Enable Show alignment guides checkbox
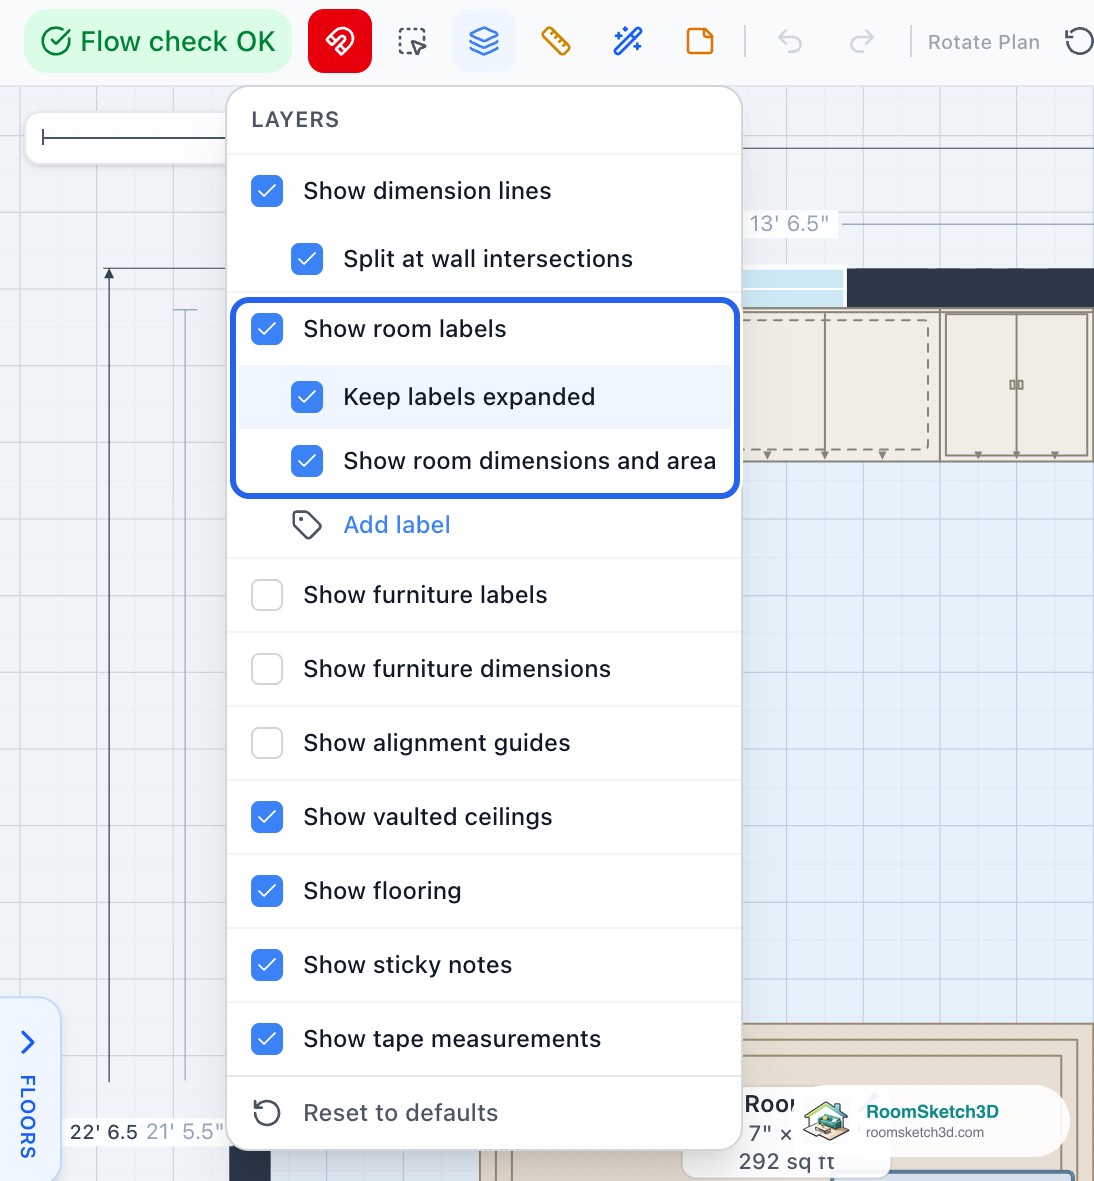Viewport: 1094px width, 1181px height. click(267, 743)
